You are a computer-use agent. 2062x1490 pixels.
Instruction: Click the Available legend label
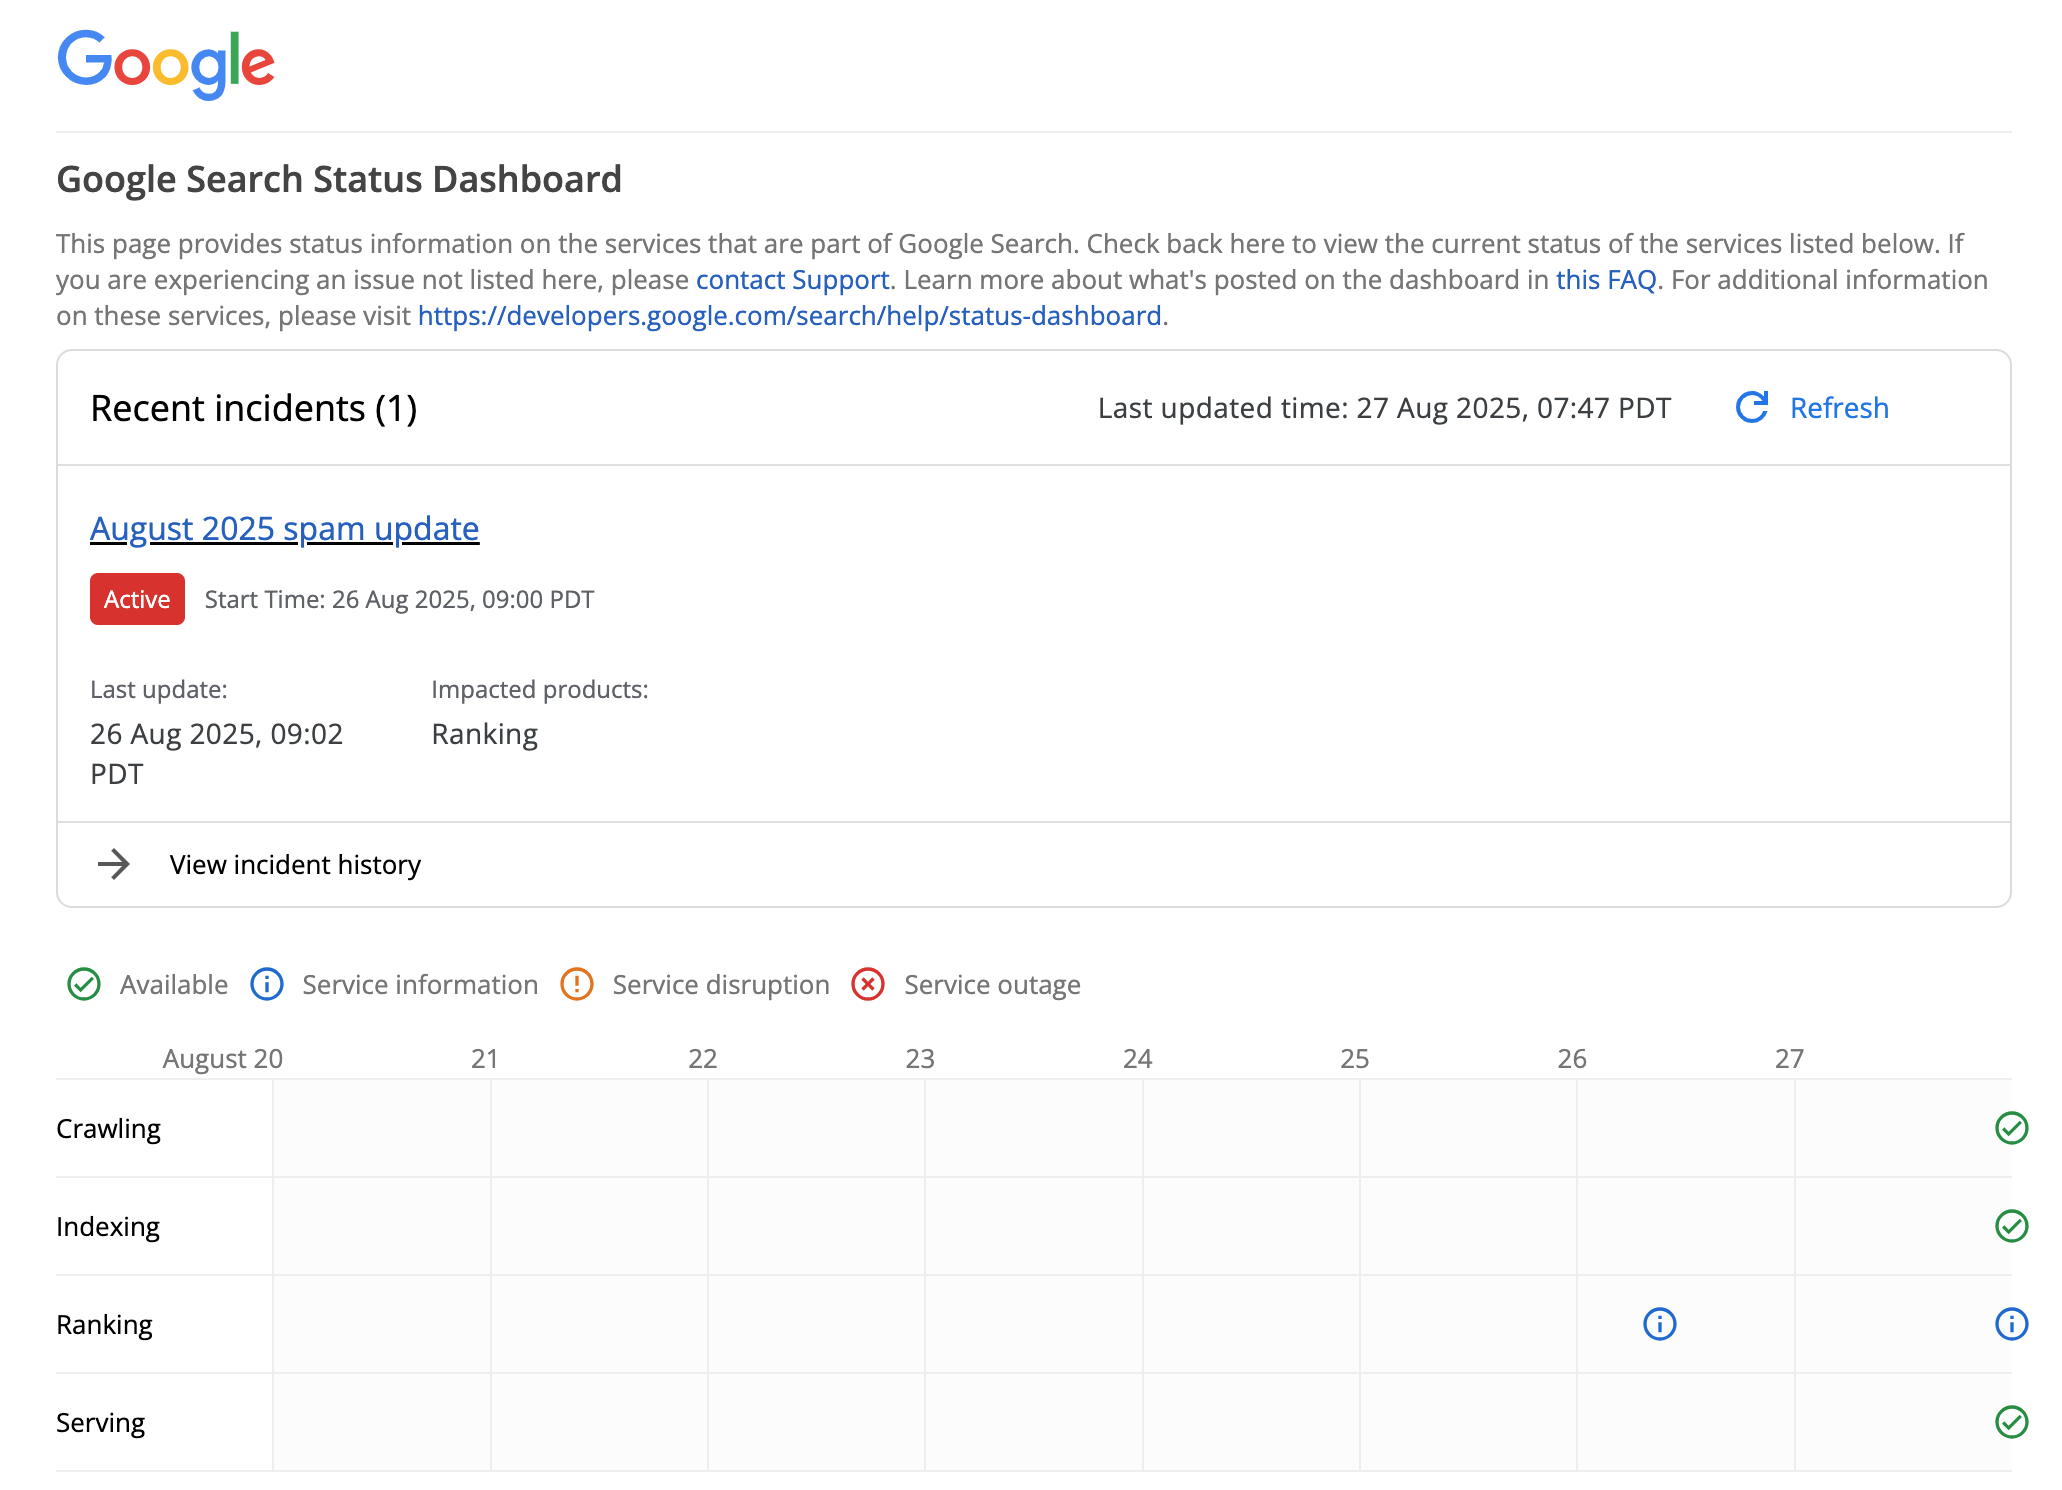point(174,985)
